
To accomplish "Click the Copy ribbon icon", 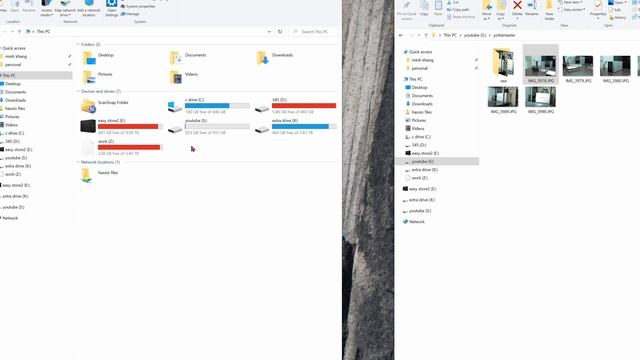I will (424, 8).
